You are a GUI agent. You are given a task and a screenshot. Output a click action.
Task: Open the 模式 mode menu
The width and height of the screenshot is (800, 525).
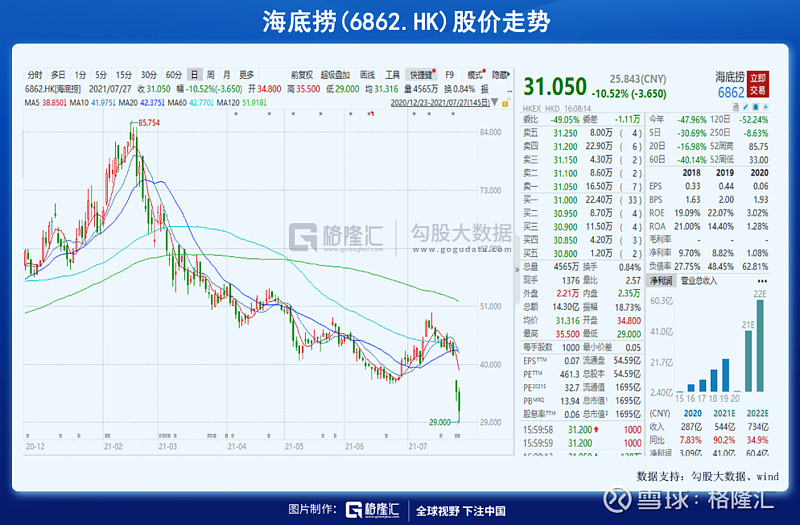pyautogui.click(x=475, y=75)
